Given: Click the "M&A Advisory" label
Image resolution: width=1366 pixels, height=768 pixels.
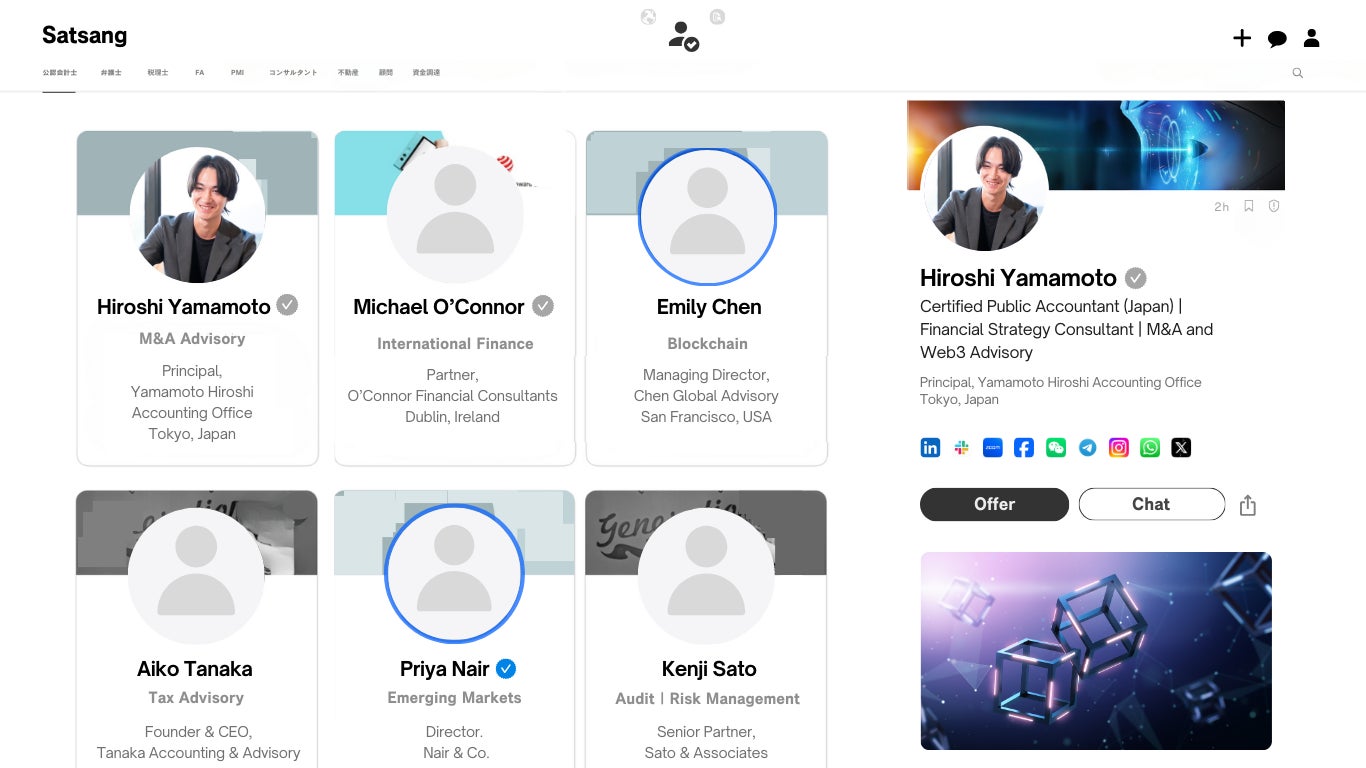Looking at the screenshot, I should click(192, 339).
